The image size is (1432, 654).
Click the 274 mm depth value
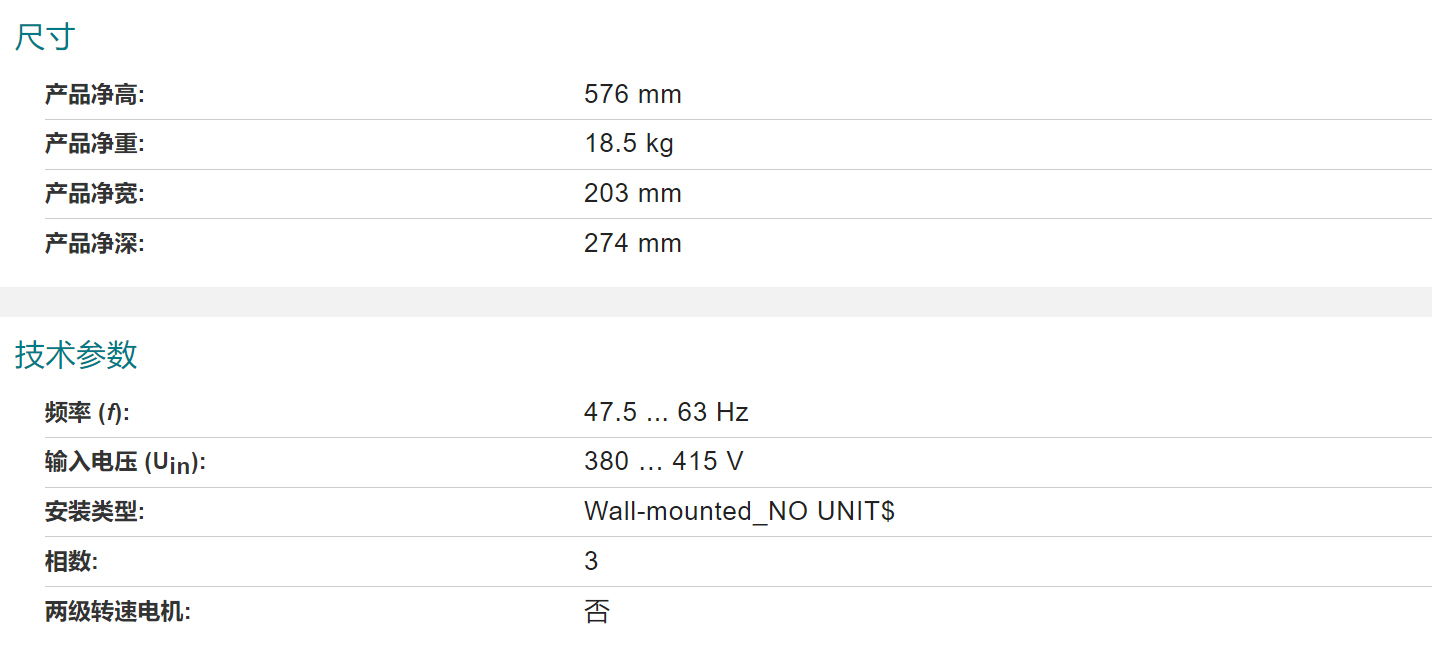coord(633,243)
